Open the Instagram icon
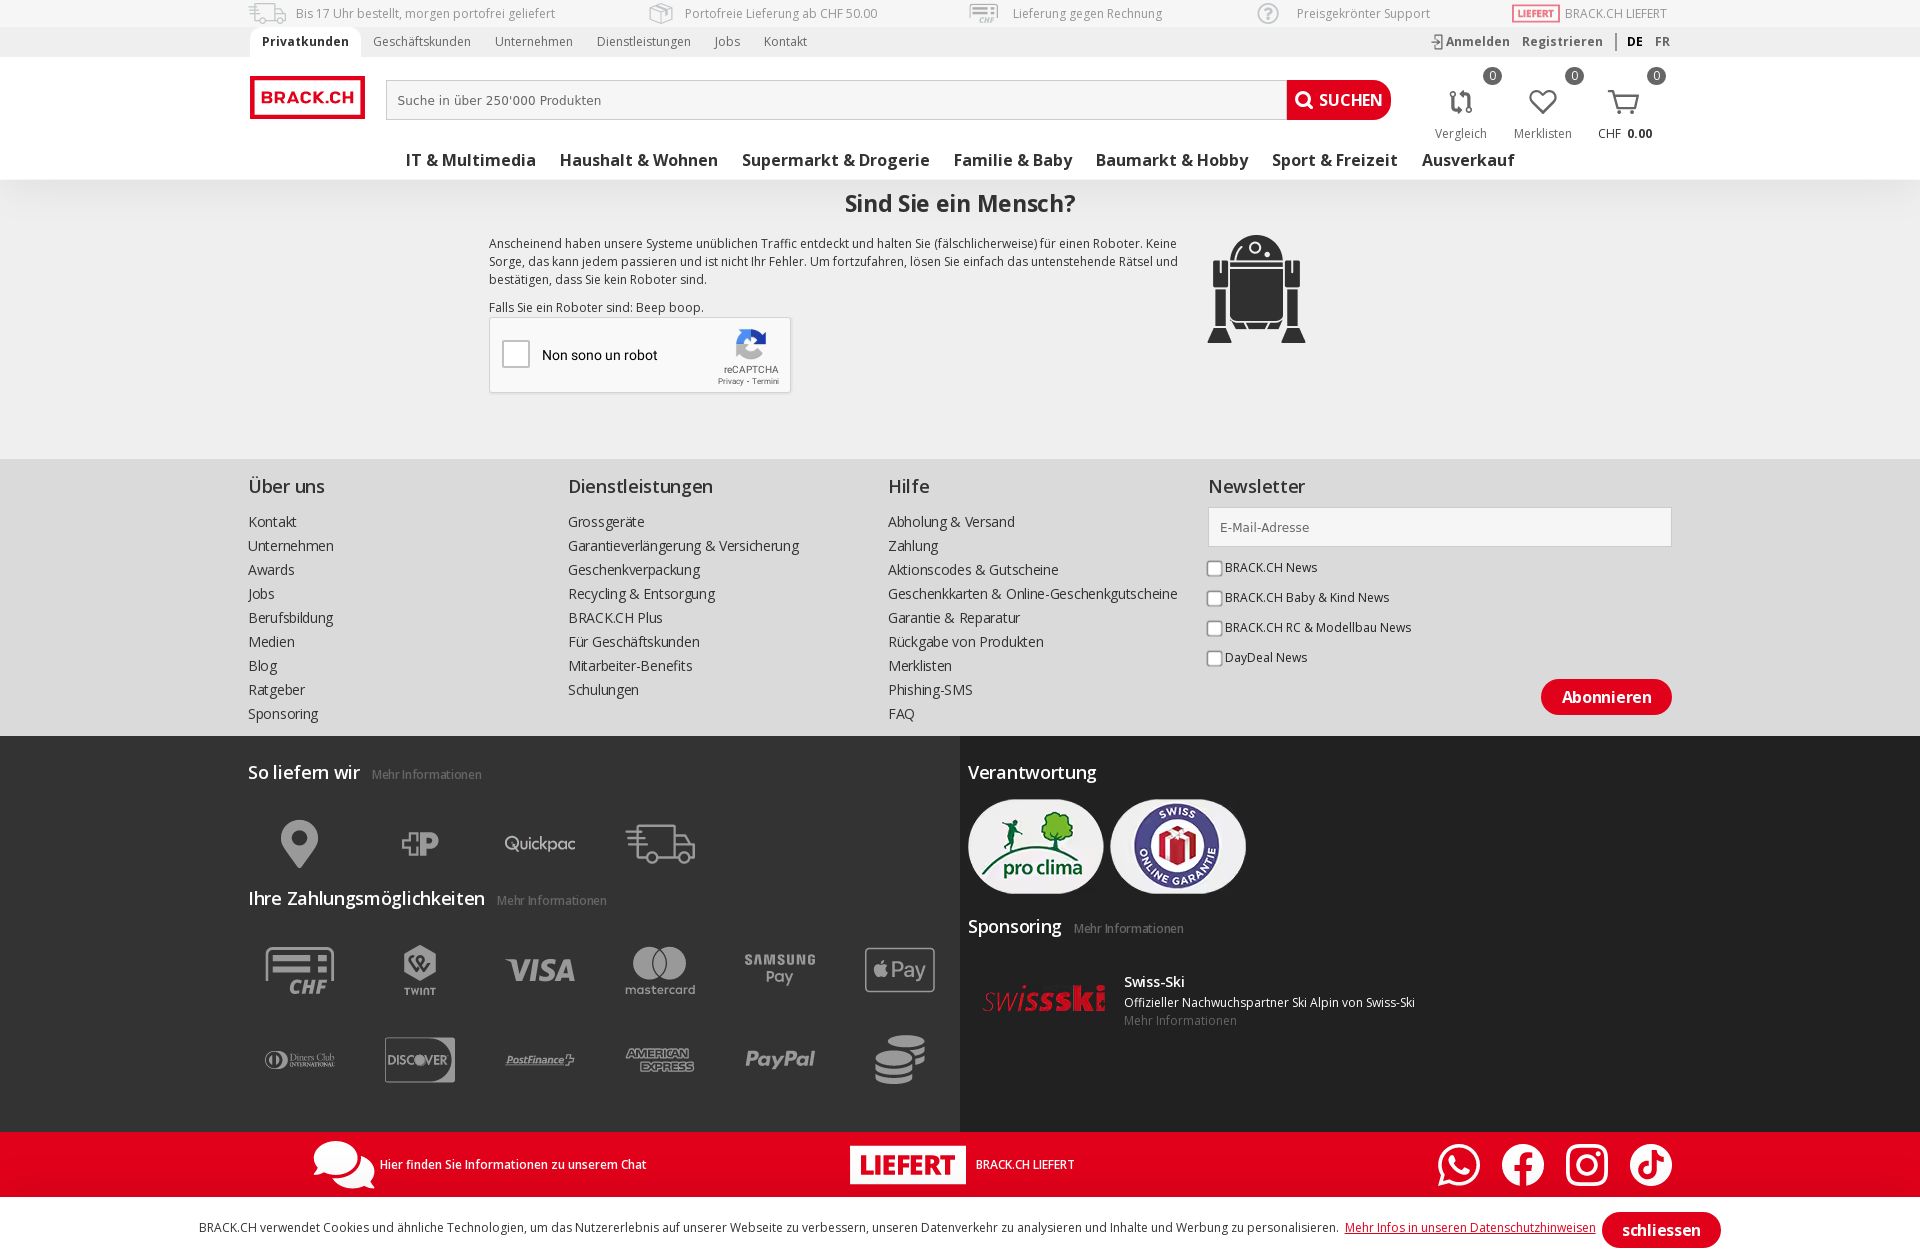Image resolution: width=1920 pixels, height=1258 pixels. coord(1587,1165)
